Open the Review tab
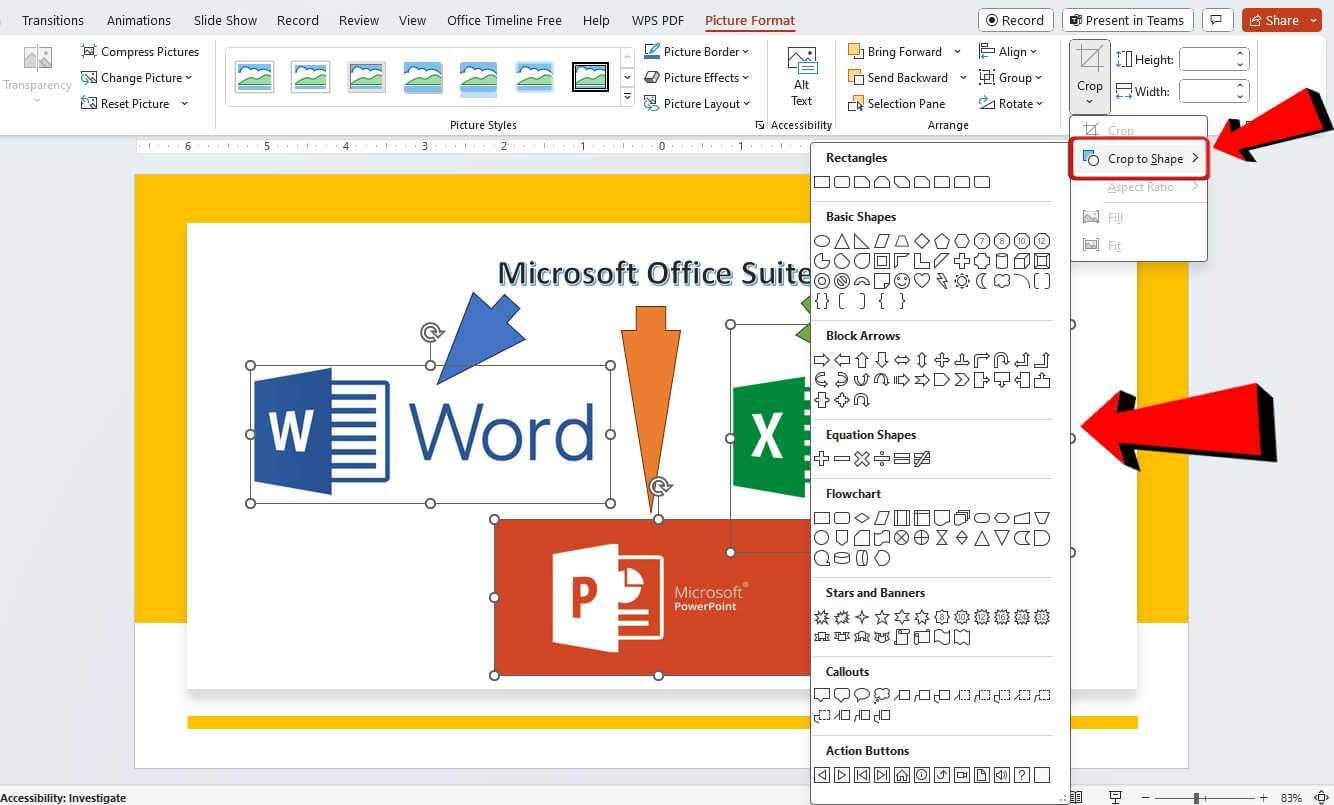The width and height of the screenshot is (1334, 805). (x=359, y=20)
